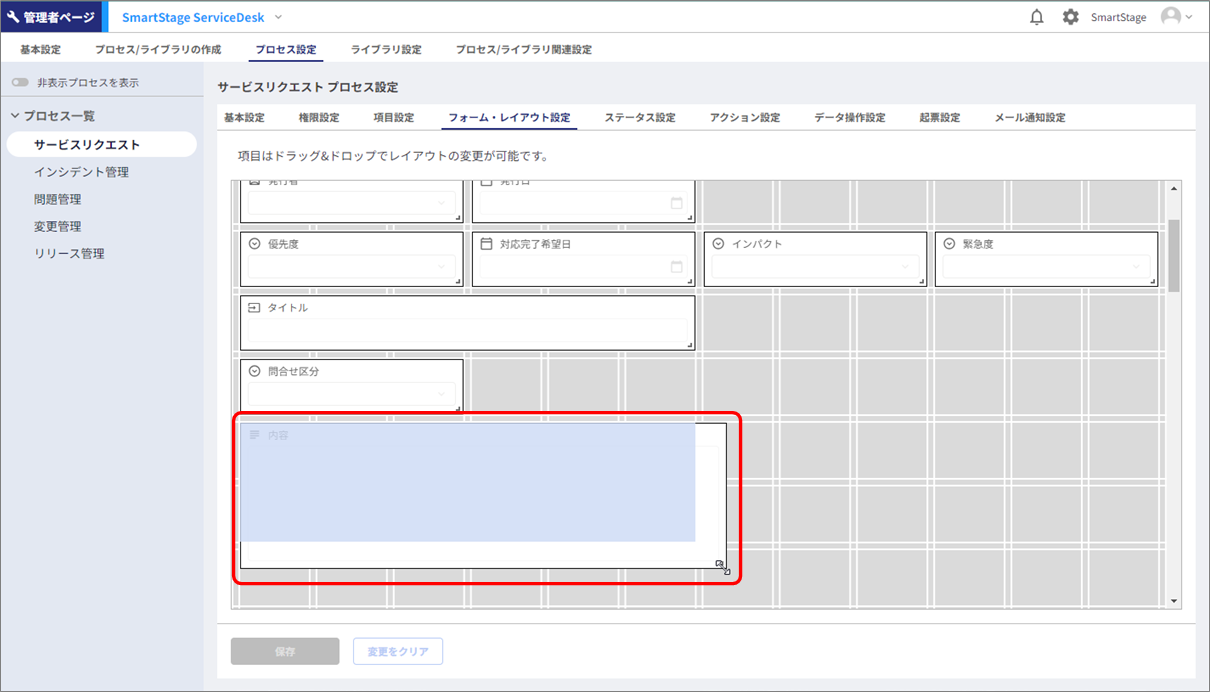The width and height of the screenshot is (1210, 692).
Task: Open the 緊急度 dropdown field
Action: (x=1046, y=267)
